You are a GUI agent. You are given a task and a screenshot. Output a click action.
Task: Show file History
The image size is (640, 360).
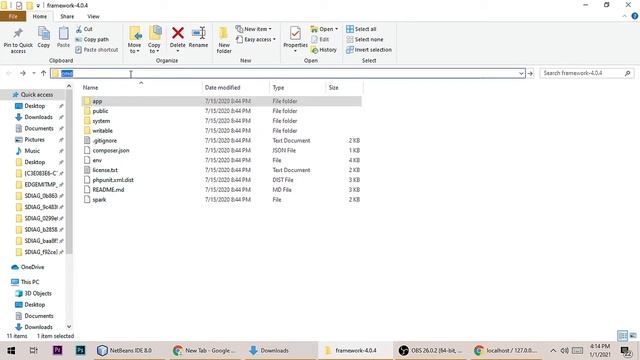click(324, 49)
